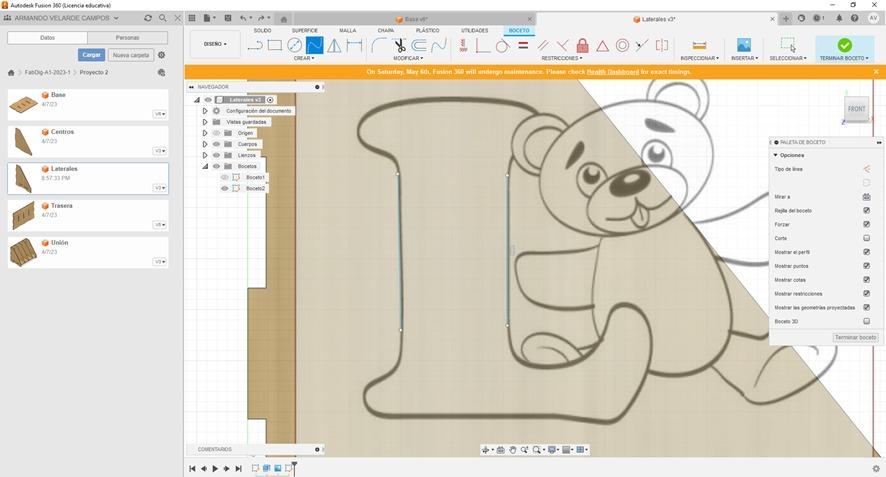Expand the Origen folder
Screen dimensions: 886x477
pyautogui.click(x=205, y=133)
